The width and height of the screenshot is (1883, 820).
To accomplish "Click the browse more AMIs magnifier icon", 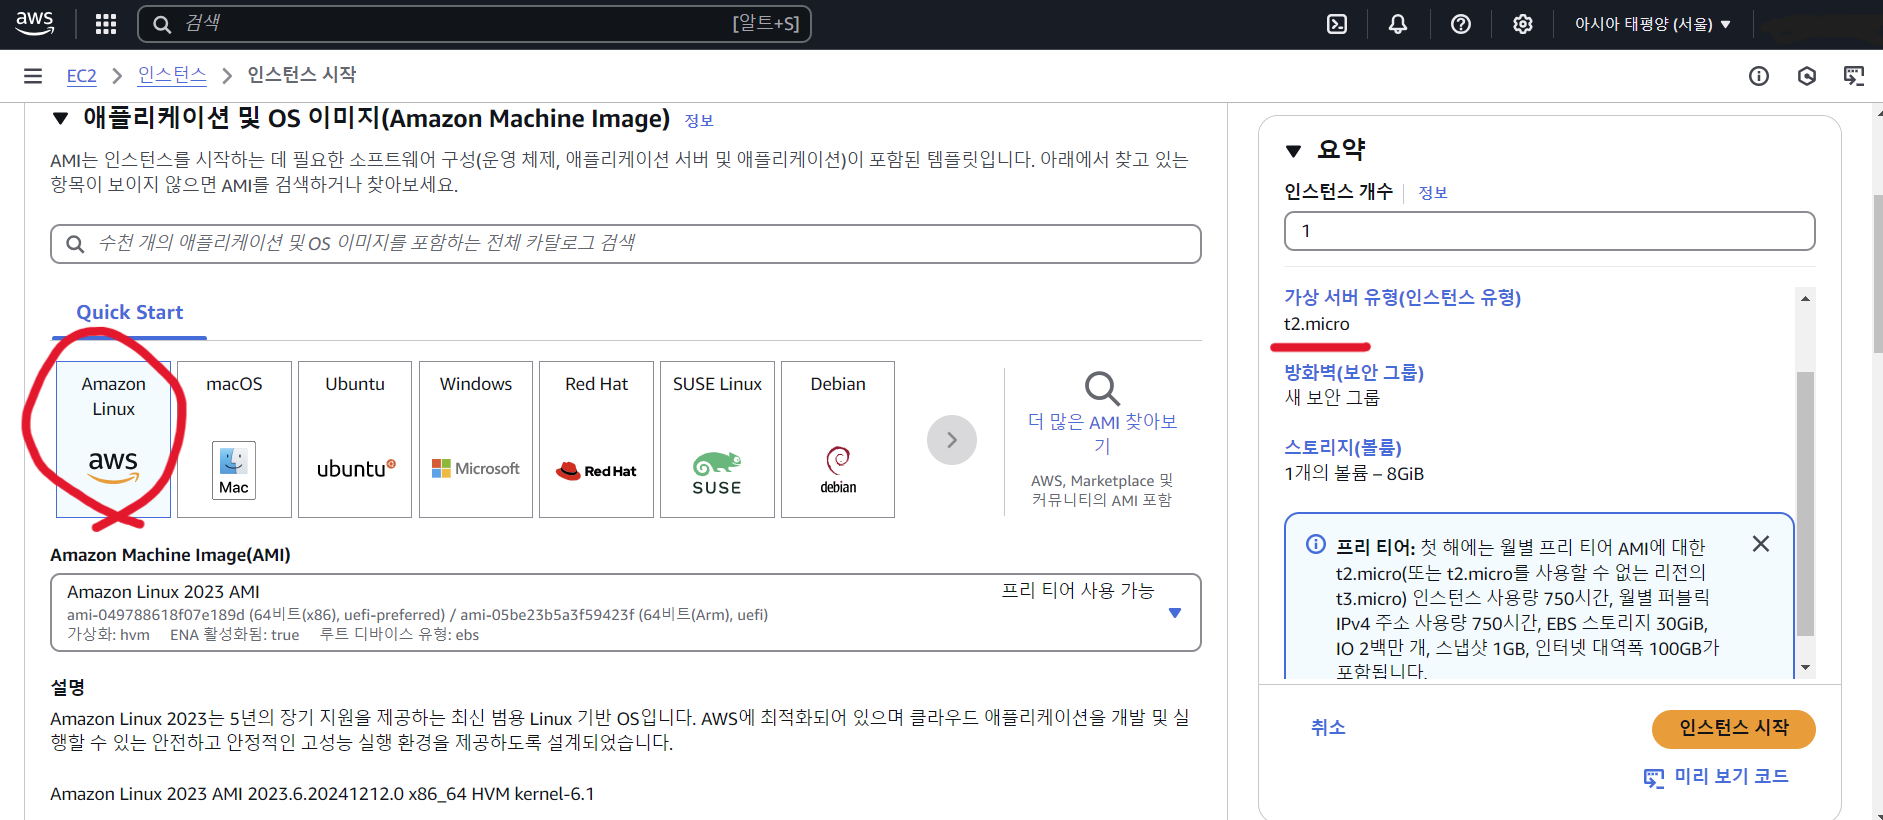I will [1102, 388].
